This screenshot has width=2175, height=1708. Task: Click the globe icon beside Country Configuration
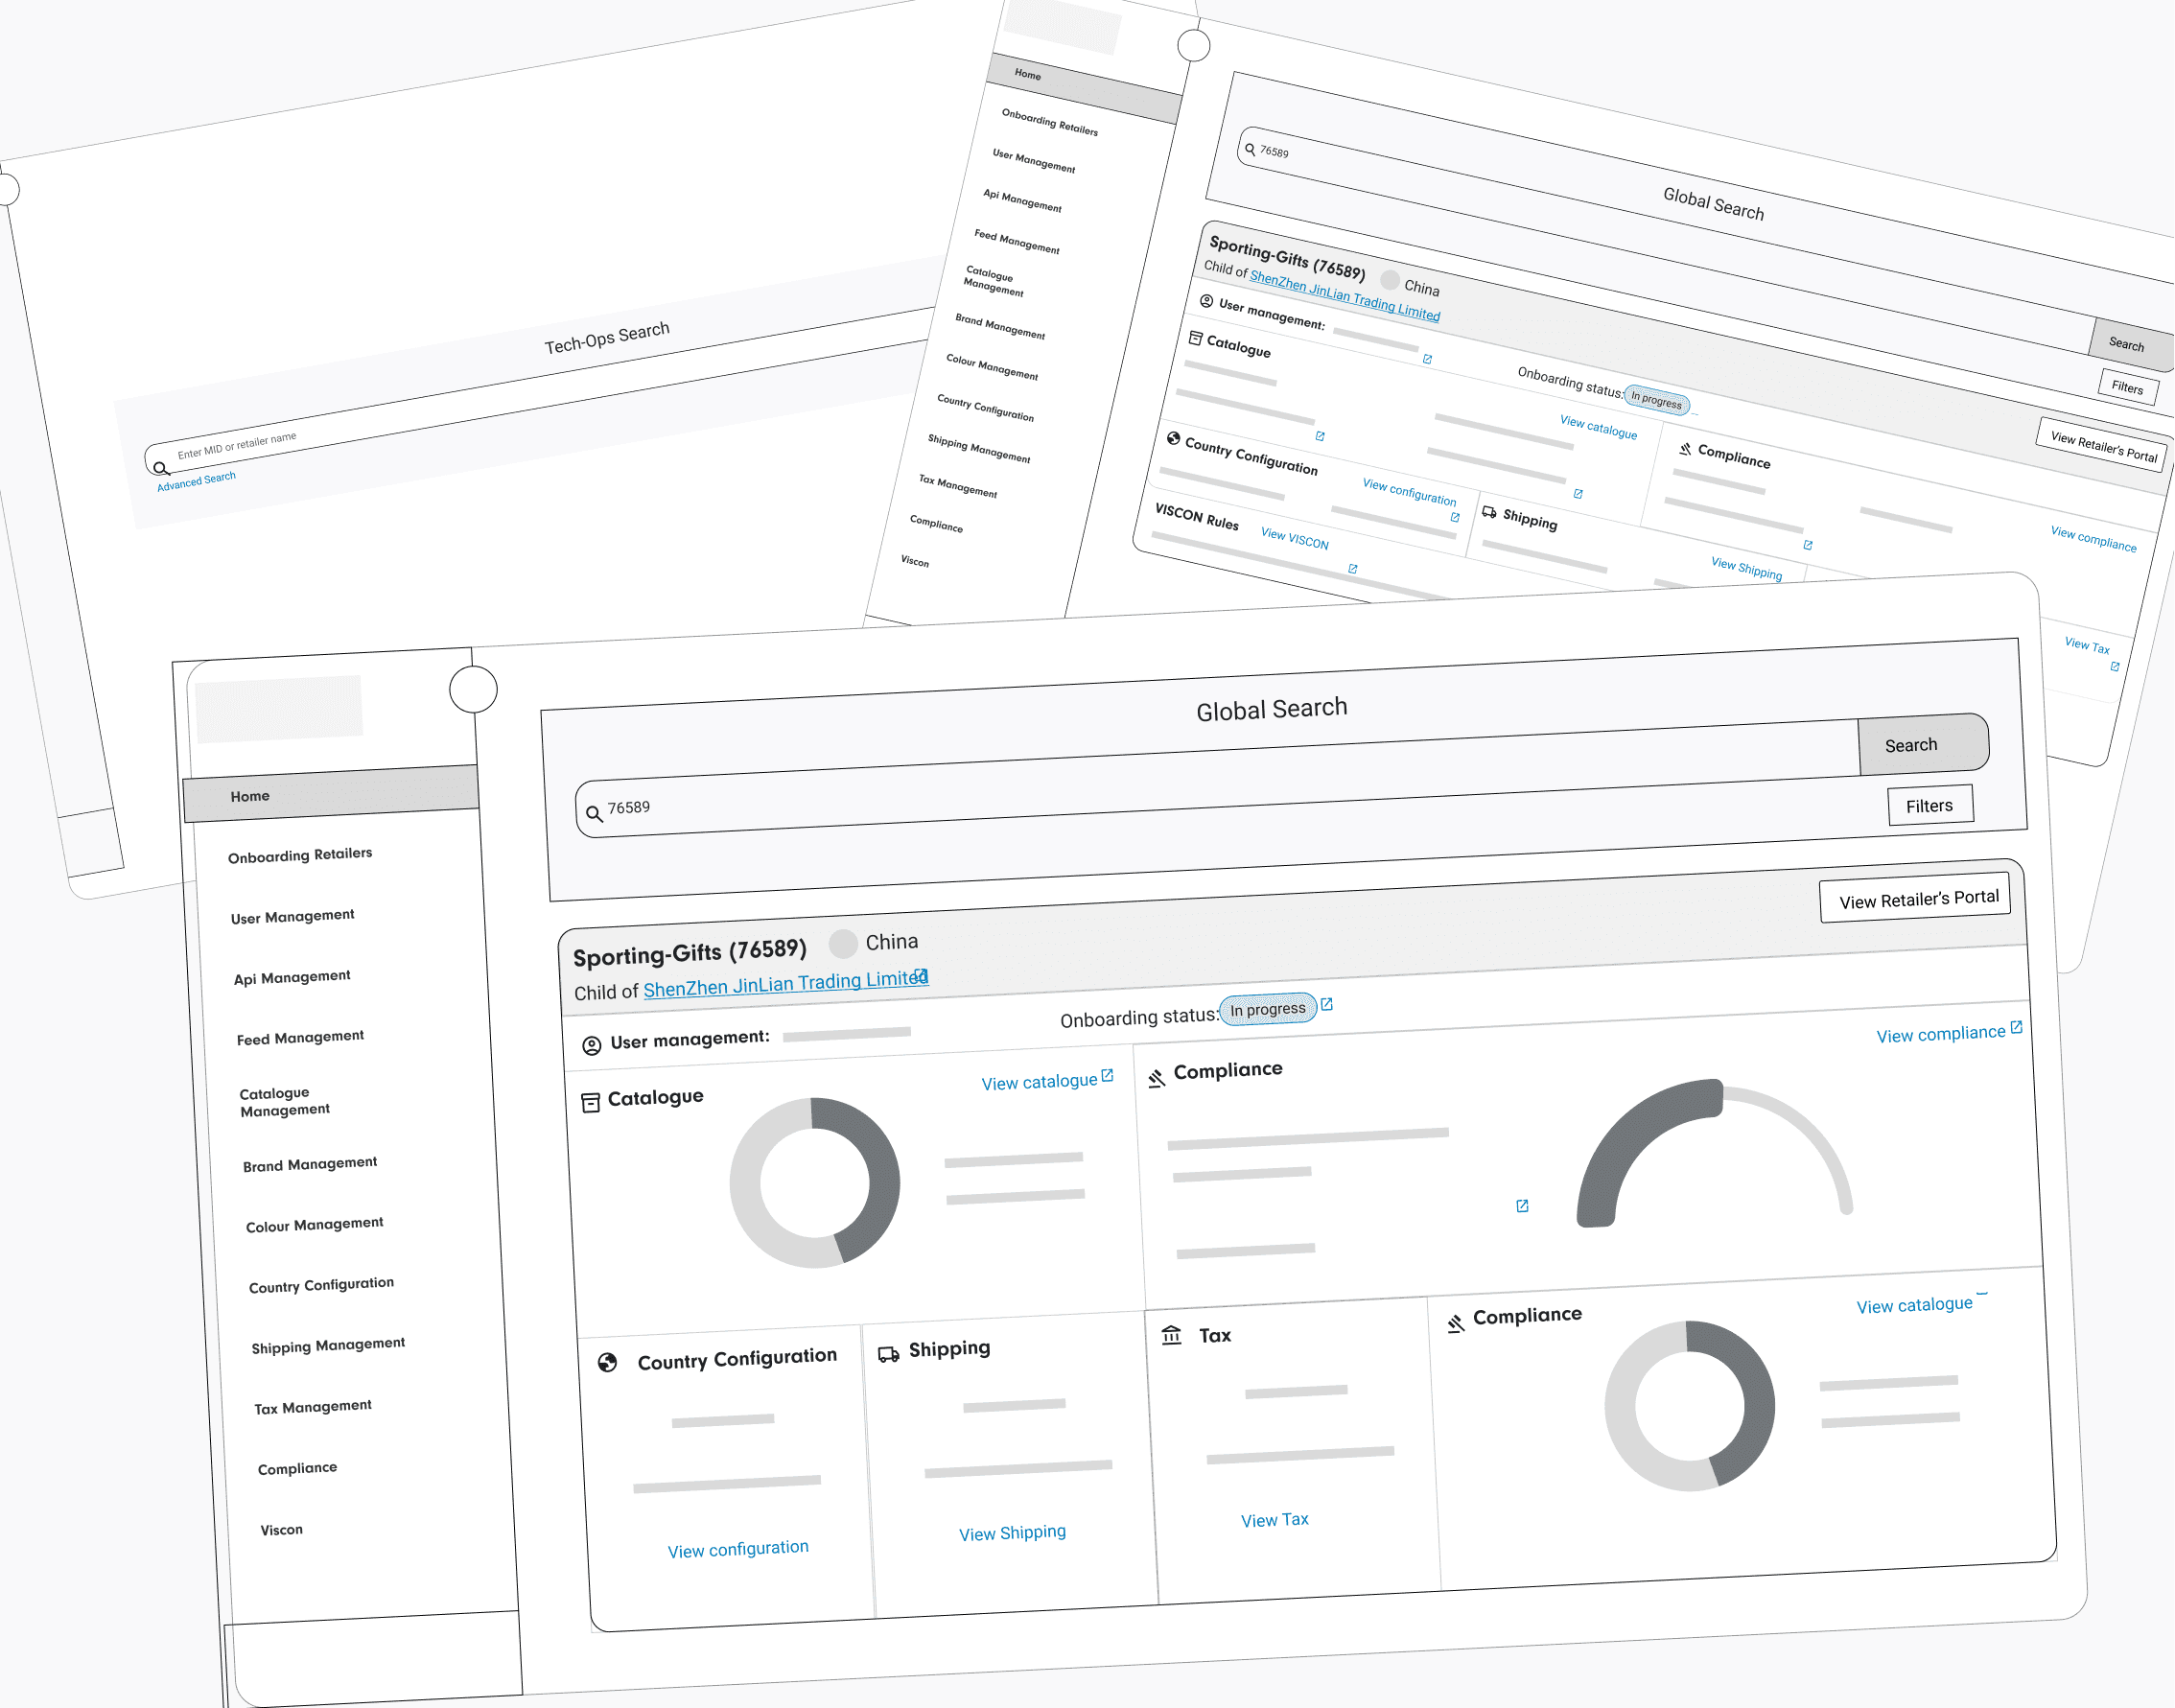[x=607, y=1363]
